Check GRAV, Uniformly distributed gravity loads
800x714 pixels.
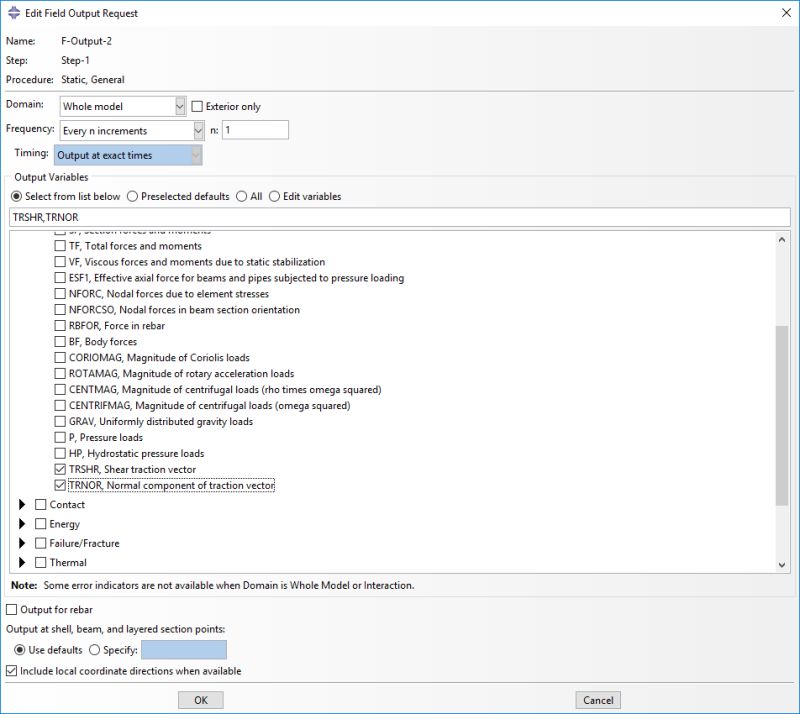pos(58,421)
